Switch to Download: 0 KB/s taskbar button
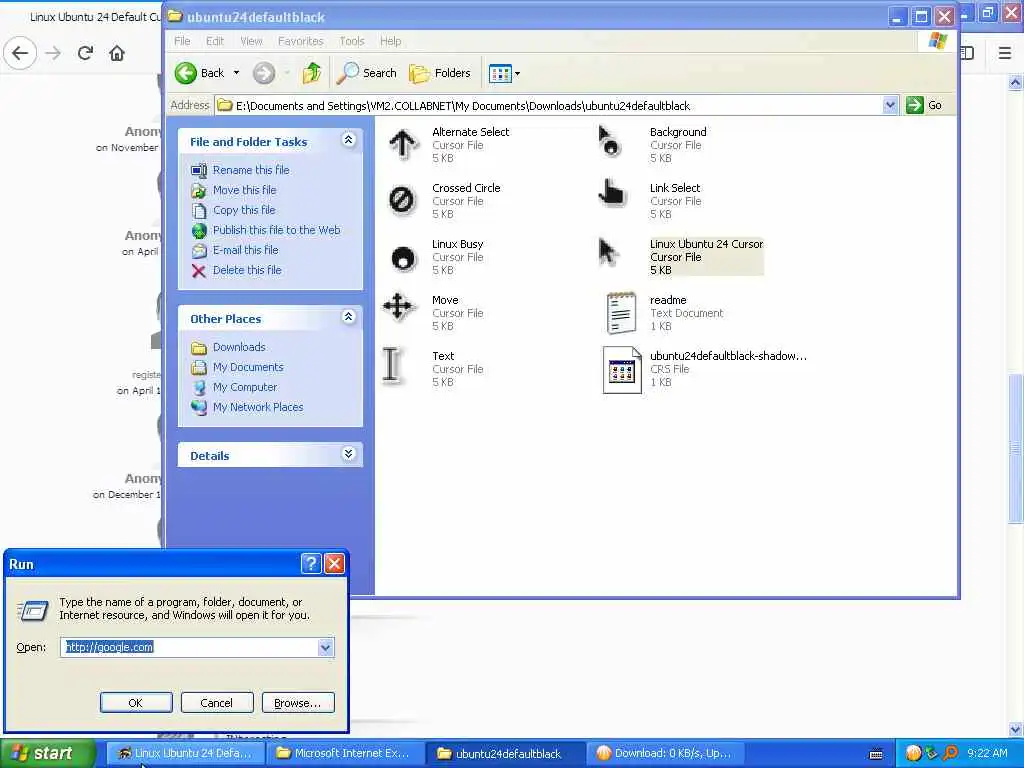 (666, 753)
